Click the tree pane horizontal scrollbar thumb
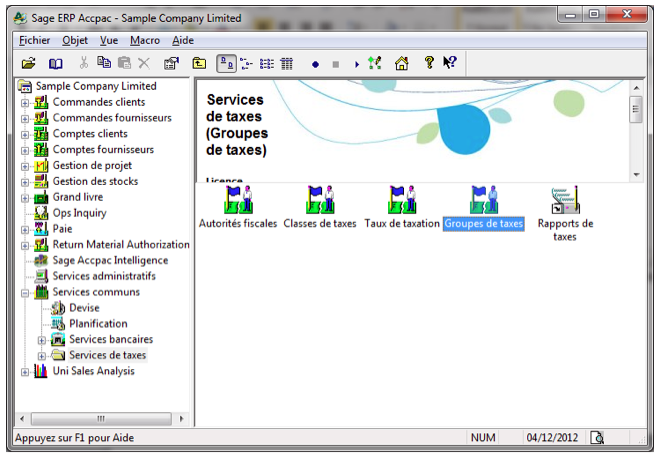 pyautogui.click(x=101, y=419)
